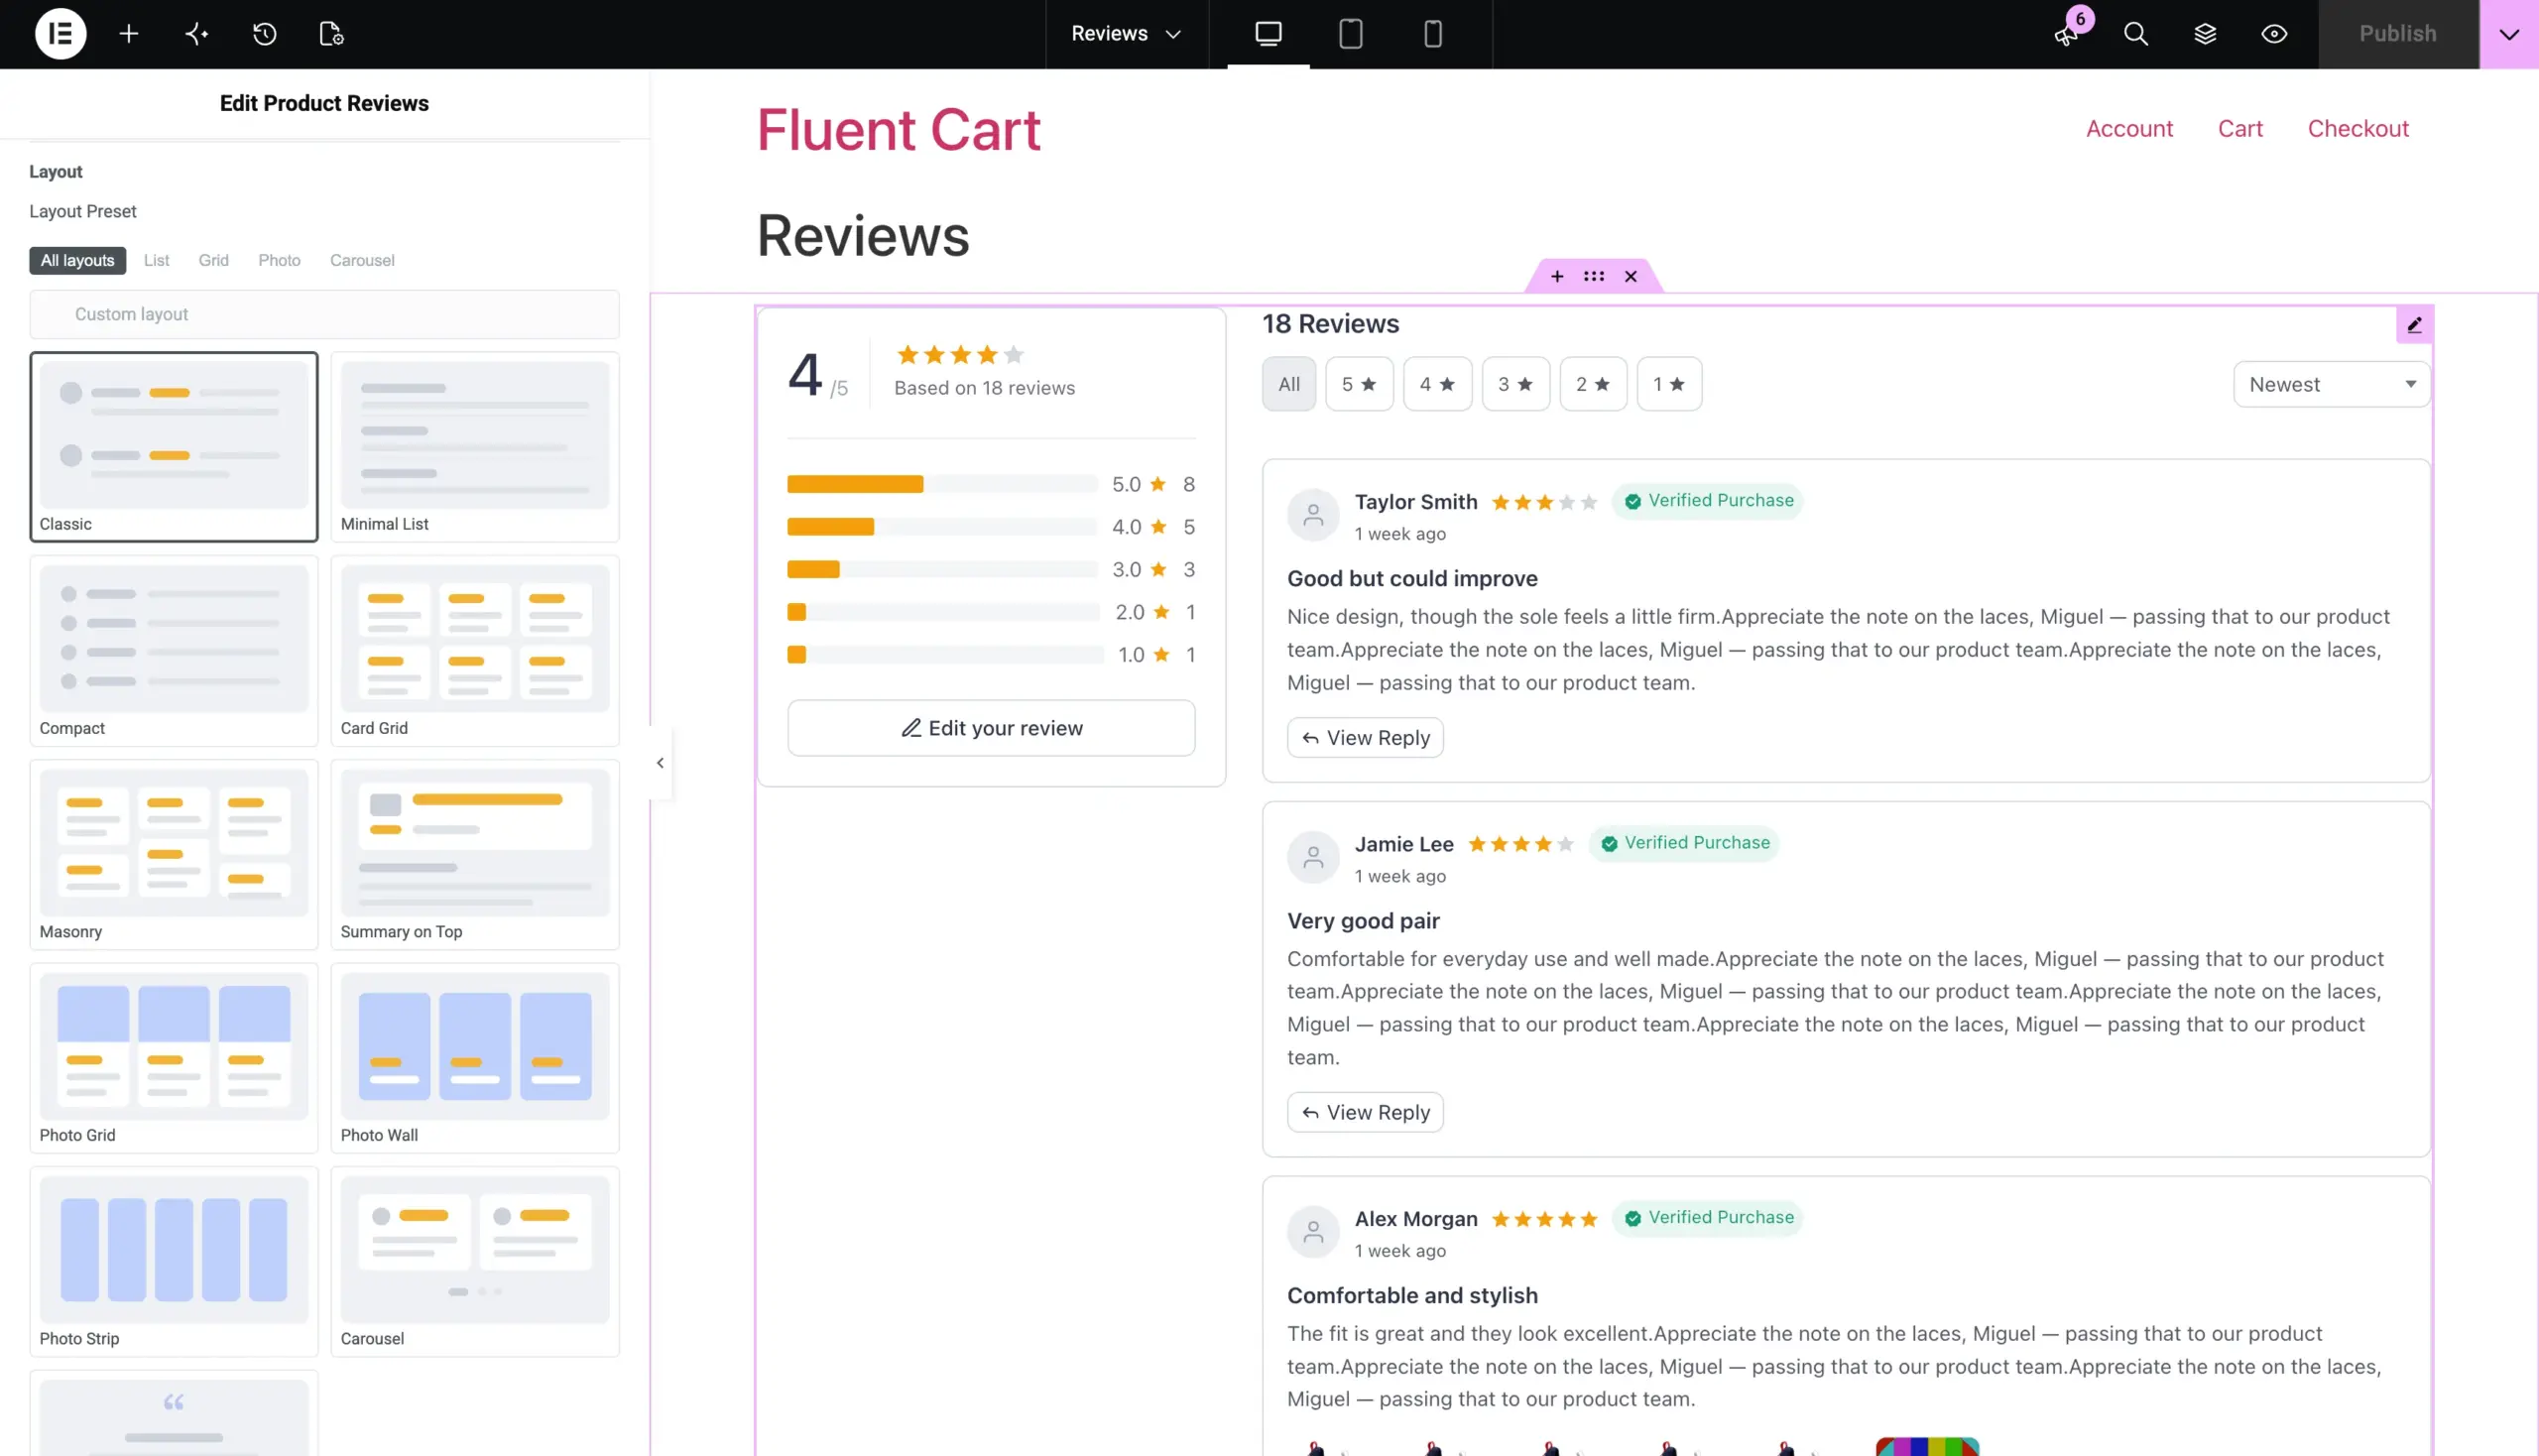Viewport: 2539px width, 1456px height.
Task: Click Taylor Smith's Verified Purchase badge
Action: point(1707,501)
